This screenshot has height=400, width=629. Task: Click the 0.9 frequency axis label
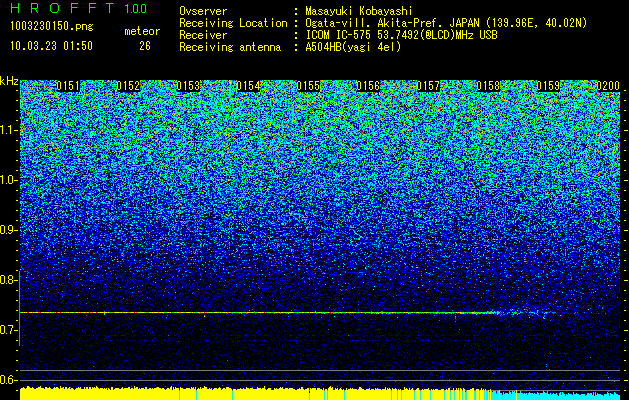coord(8,230)
